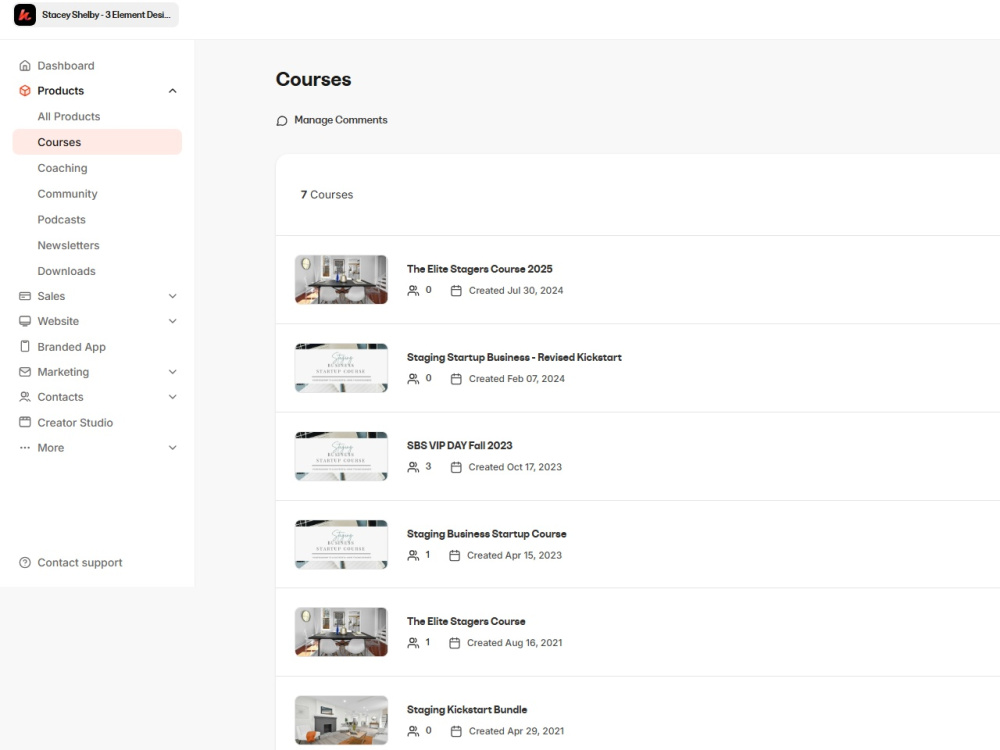Open All Products
Image resolution: width=1000 pixels, height=750 pixels.
(69, 117)
